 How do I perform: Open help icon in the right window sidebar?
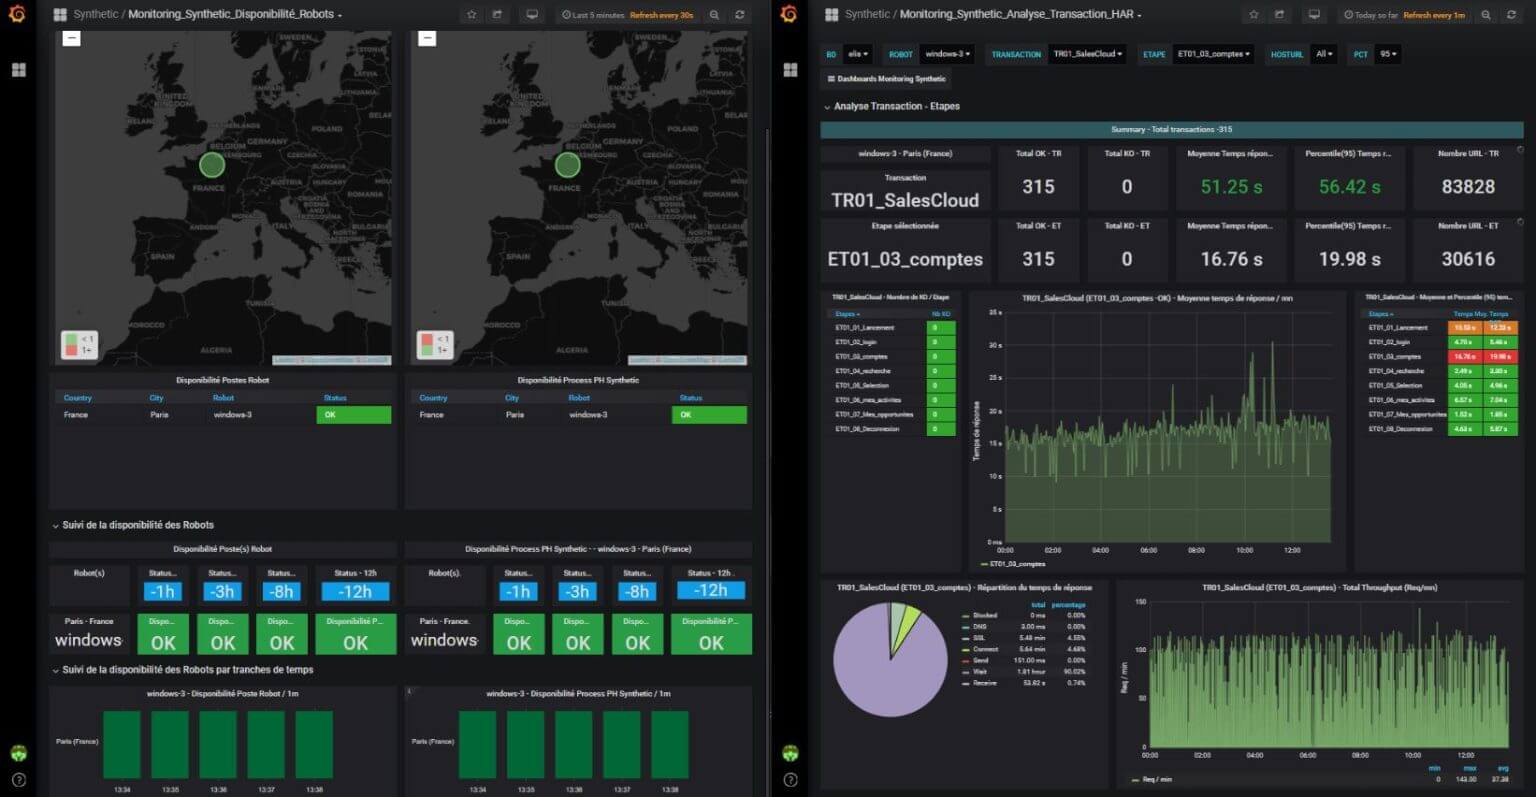coord(790,779)
